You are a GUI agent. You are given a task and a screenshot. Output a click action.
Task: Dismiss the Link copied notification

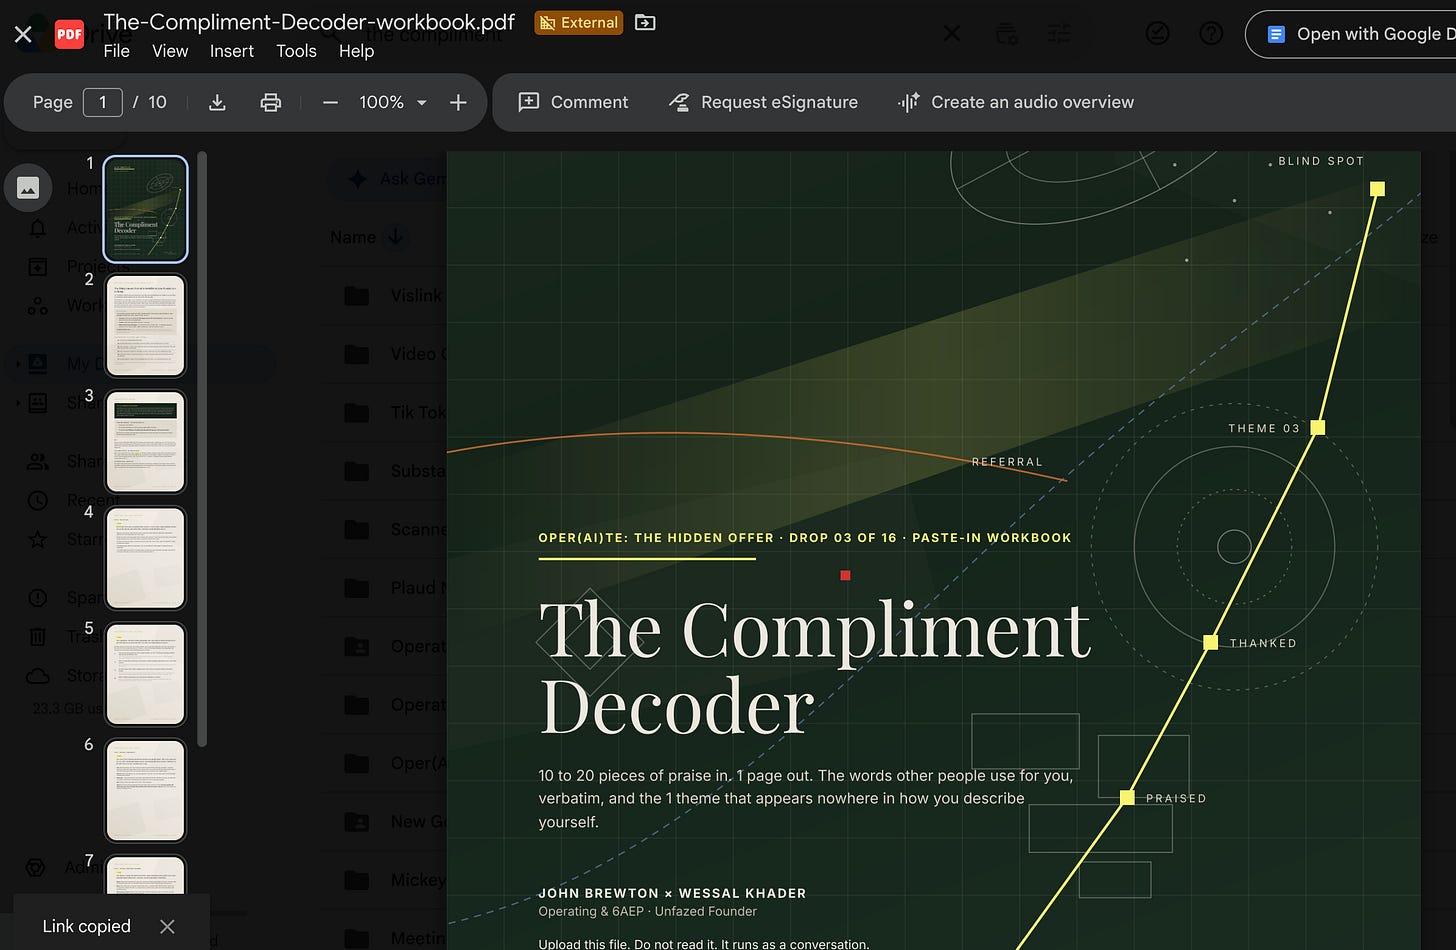(x=167, y=926)
